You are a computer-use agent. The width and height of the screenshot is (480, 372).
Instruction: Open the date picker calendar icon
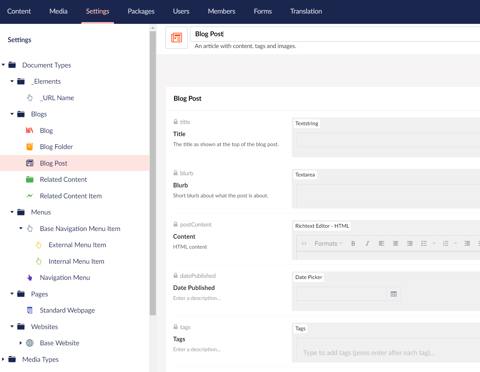pos(394,294)
